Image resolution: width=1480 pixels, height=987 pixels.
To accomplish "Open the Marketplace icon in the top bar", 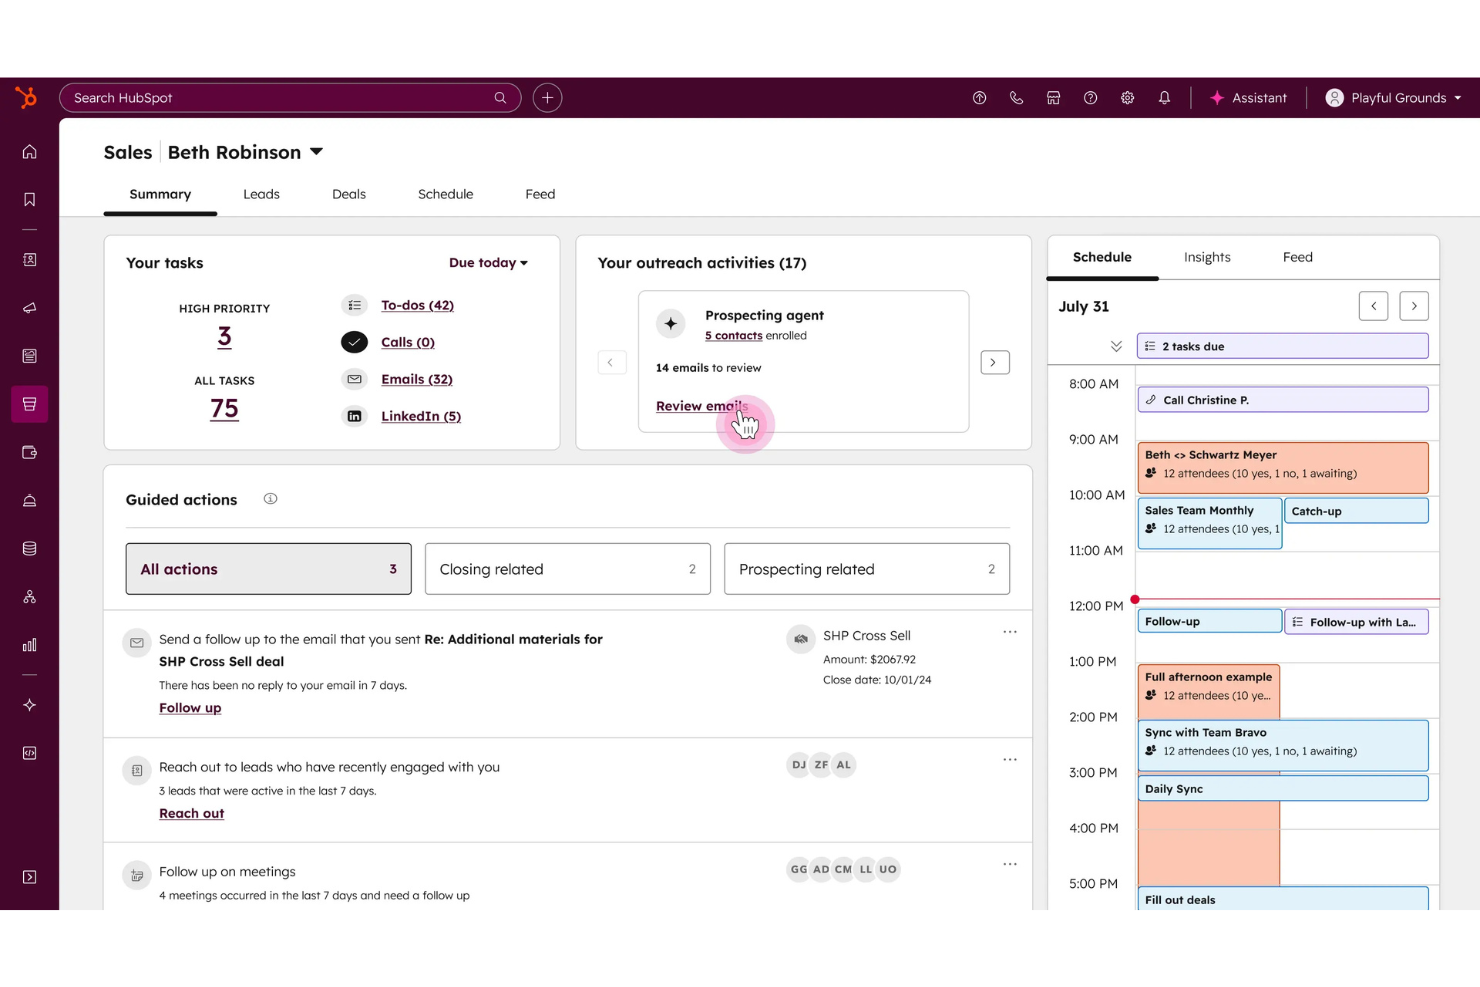I will click(1053, 97).
